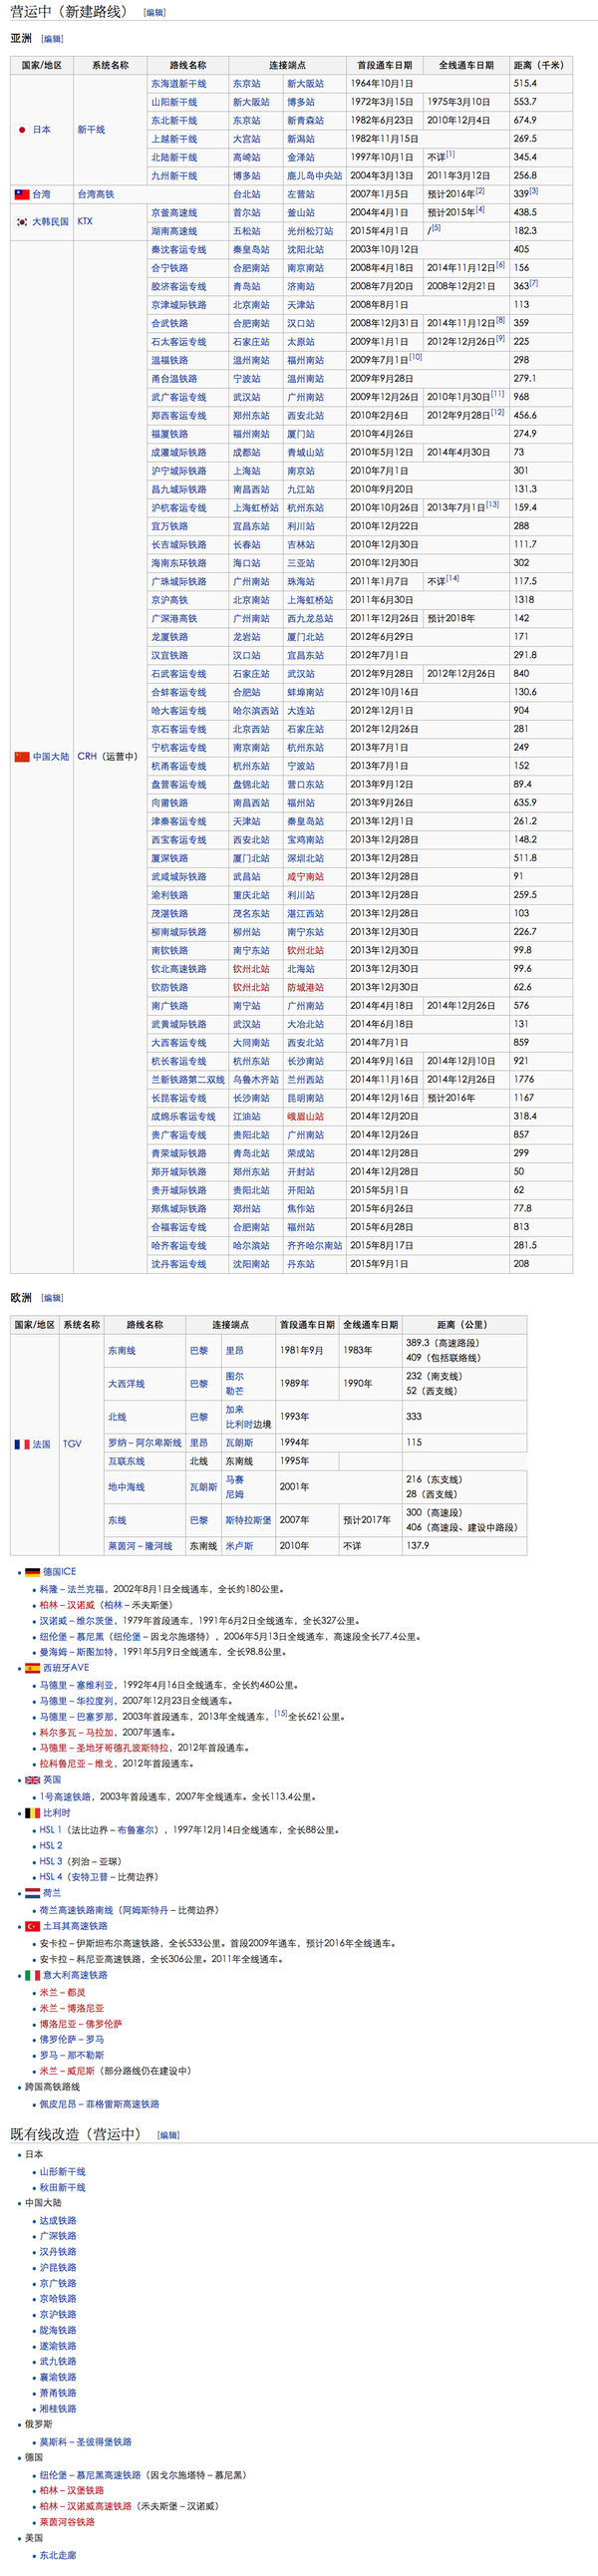Open the 京津城际铁路 link
Image resolution: width=598 pixels, height=2576 pixels.
click(179, 305)
